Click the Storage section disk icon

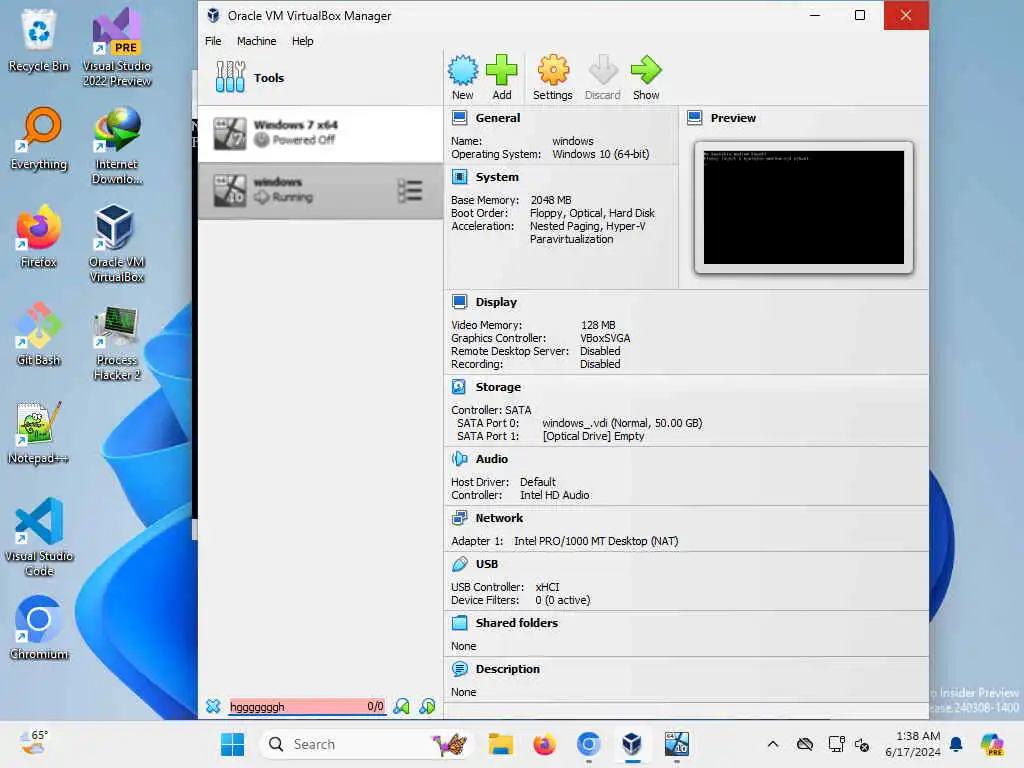[x=459, y=387]
